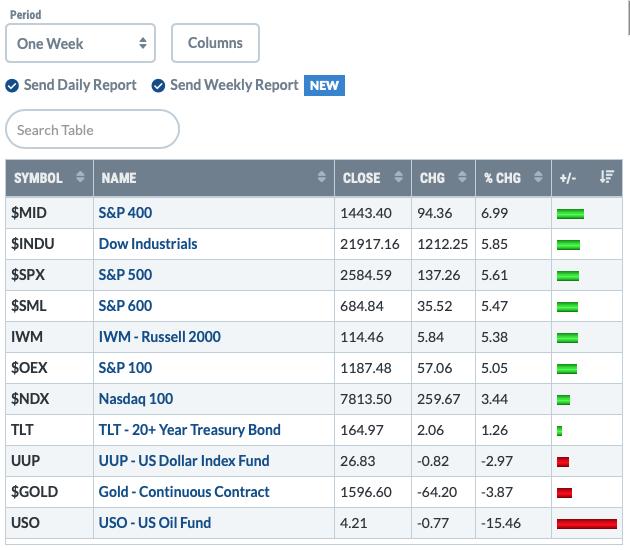The width and height of the screenshot is (630, 550).
Task: Open the Period dropdown set to One Week
Action: coord(80,43)
